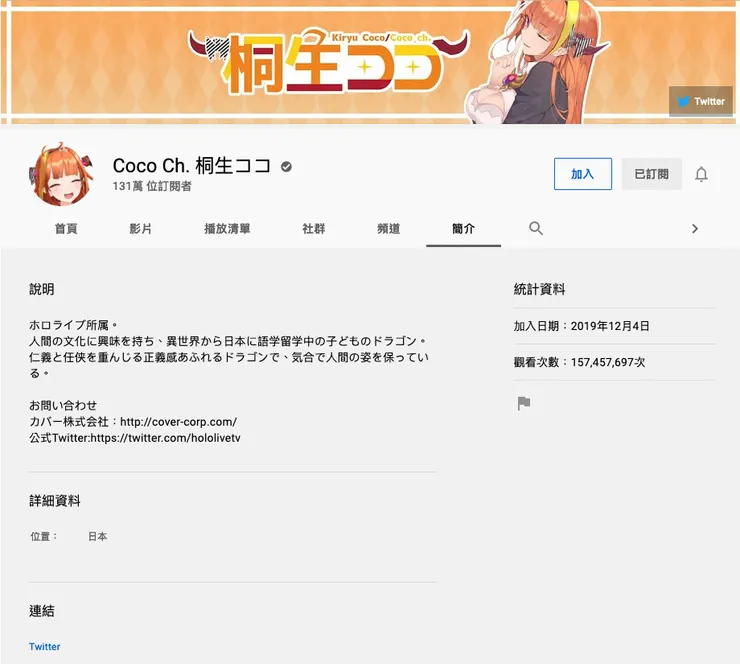Click the 桐生ココ banner logo

[328, 61]
